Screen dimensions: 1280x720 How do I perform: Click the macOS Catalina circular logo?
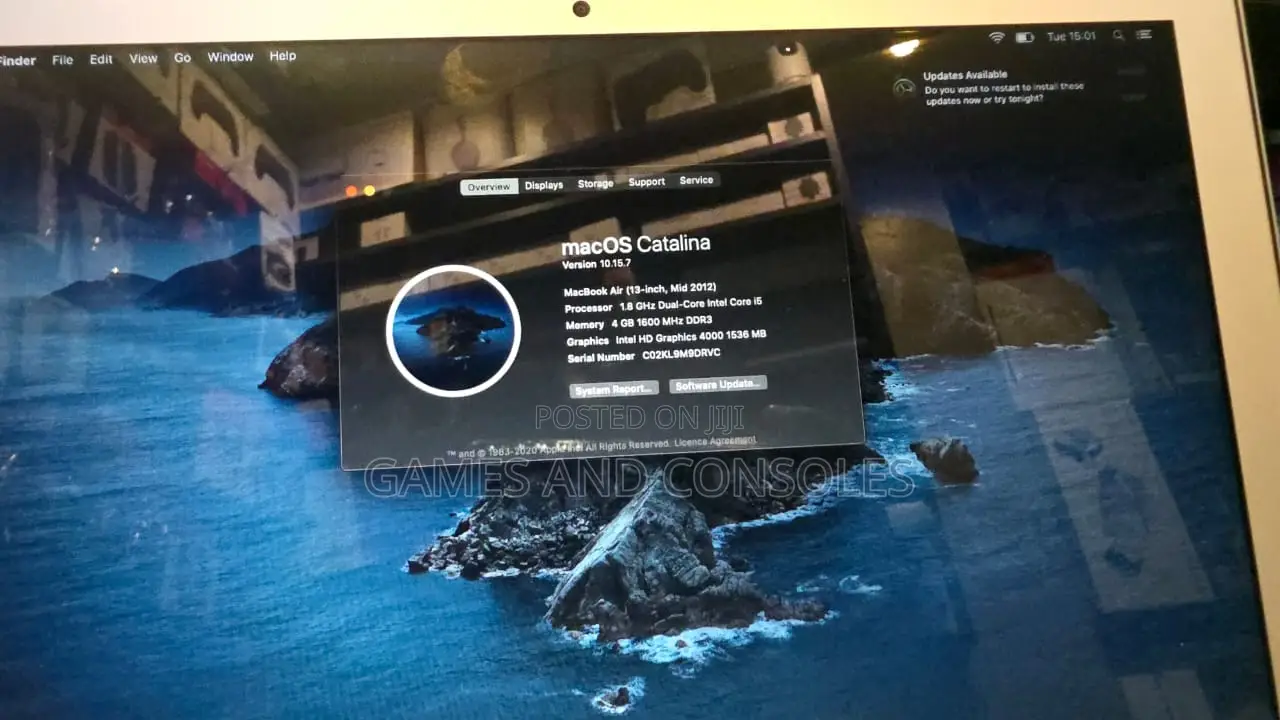453,331
